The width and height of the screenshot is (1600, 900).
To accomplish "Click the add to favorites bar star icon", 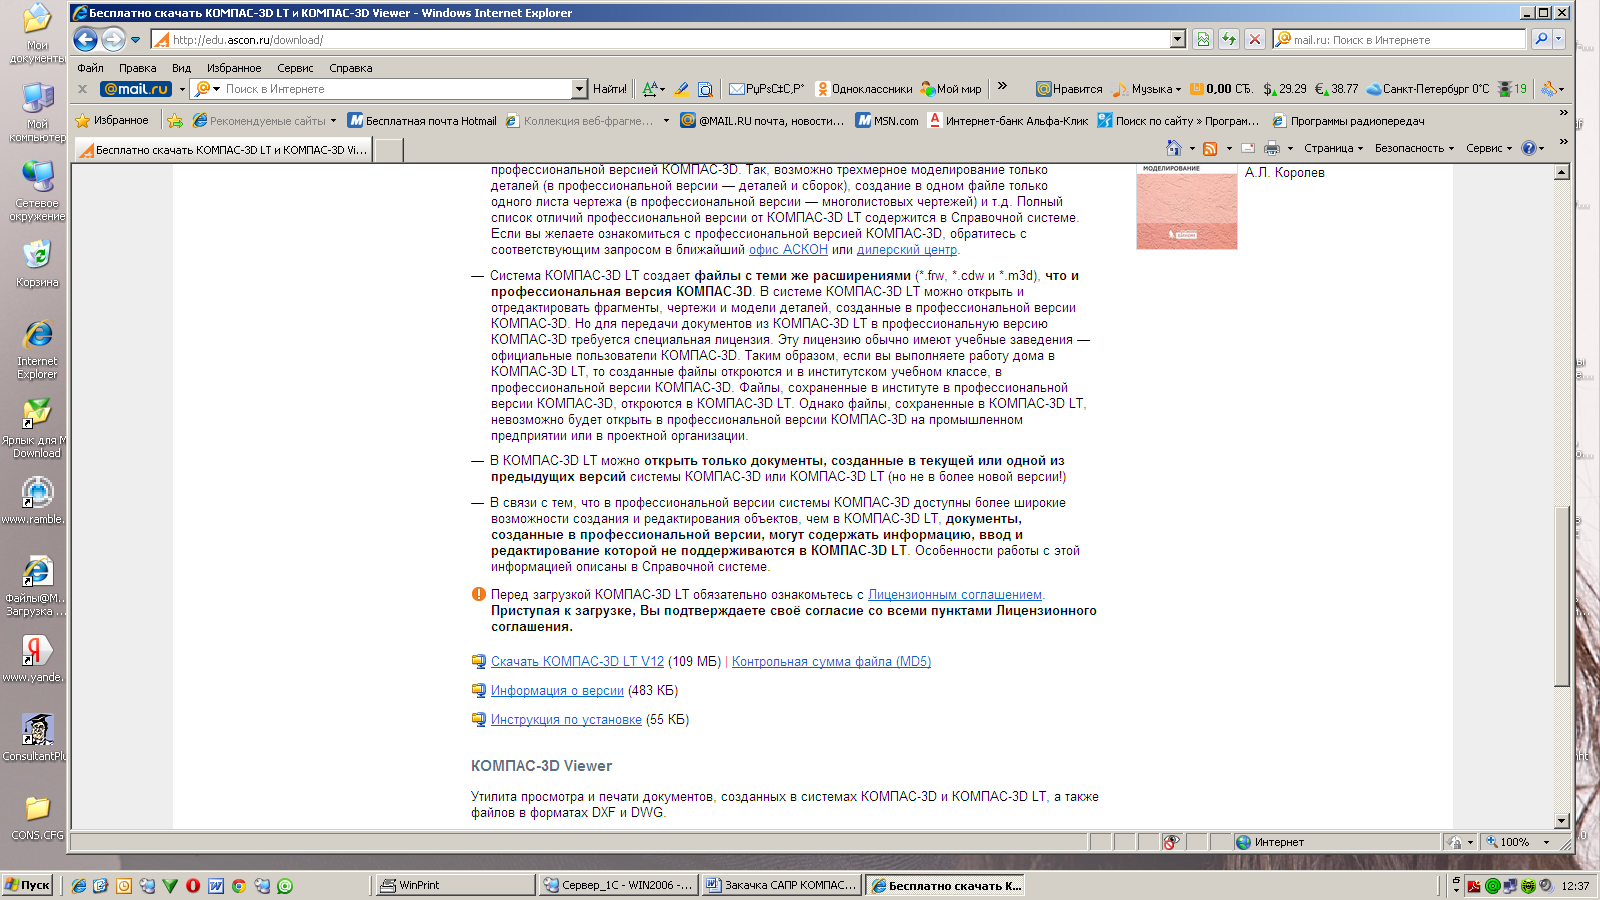I will 175,120.
